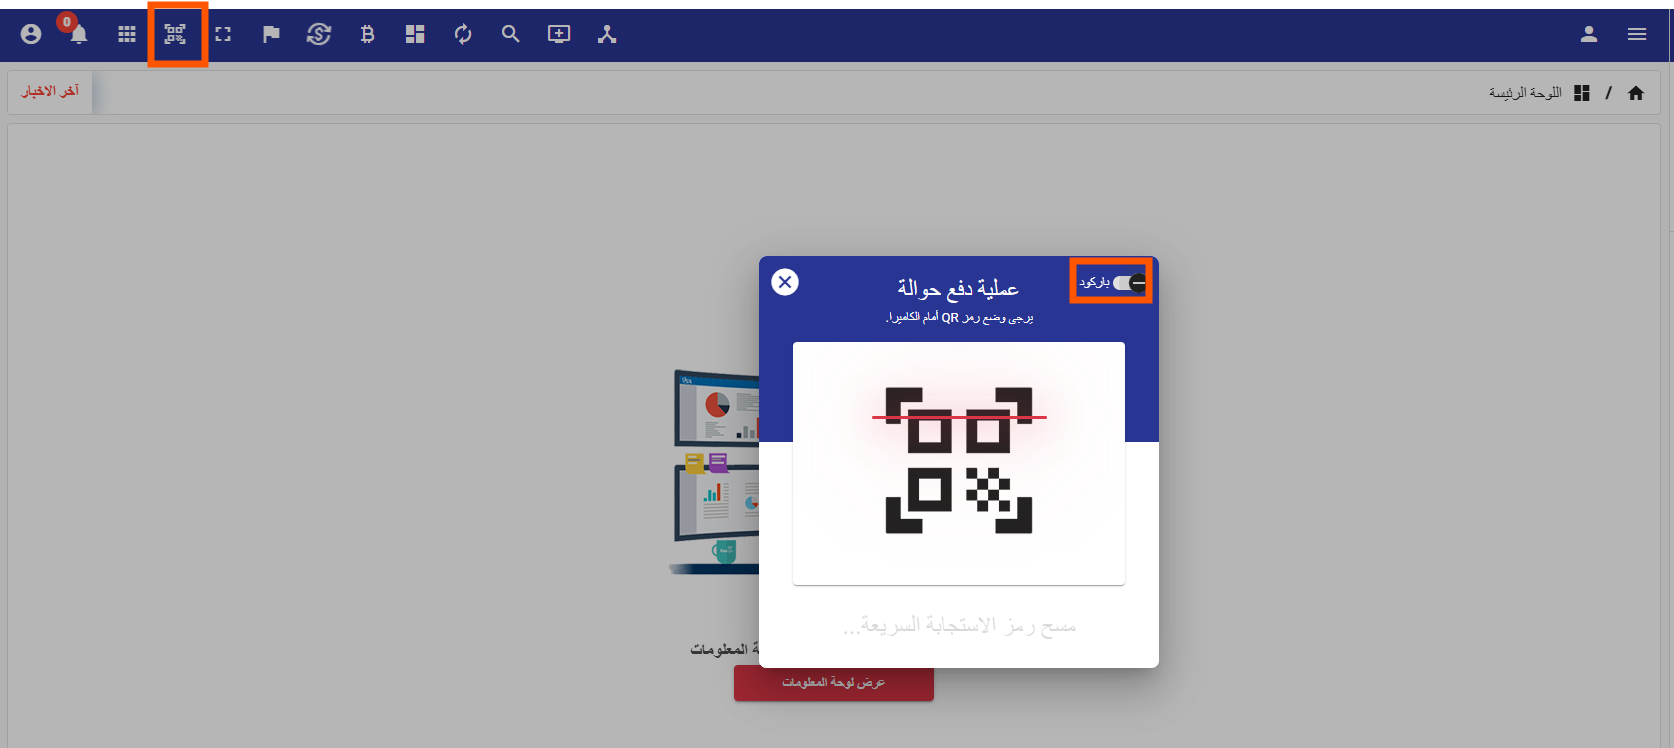Click the home breadcrumb icon

[1636, 93]
